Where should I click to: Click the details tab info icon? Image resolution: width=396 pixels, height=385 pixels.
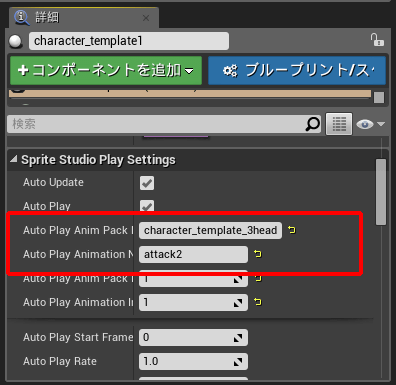click(22, 17)
